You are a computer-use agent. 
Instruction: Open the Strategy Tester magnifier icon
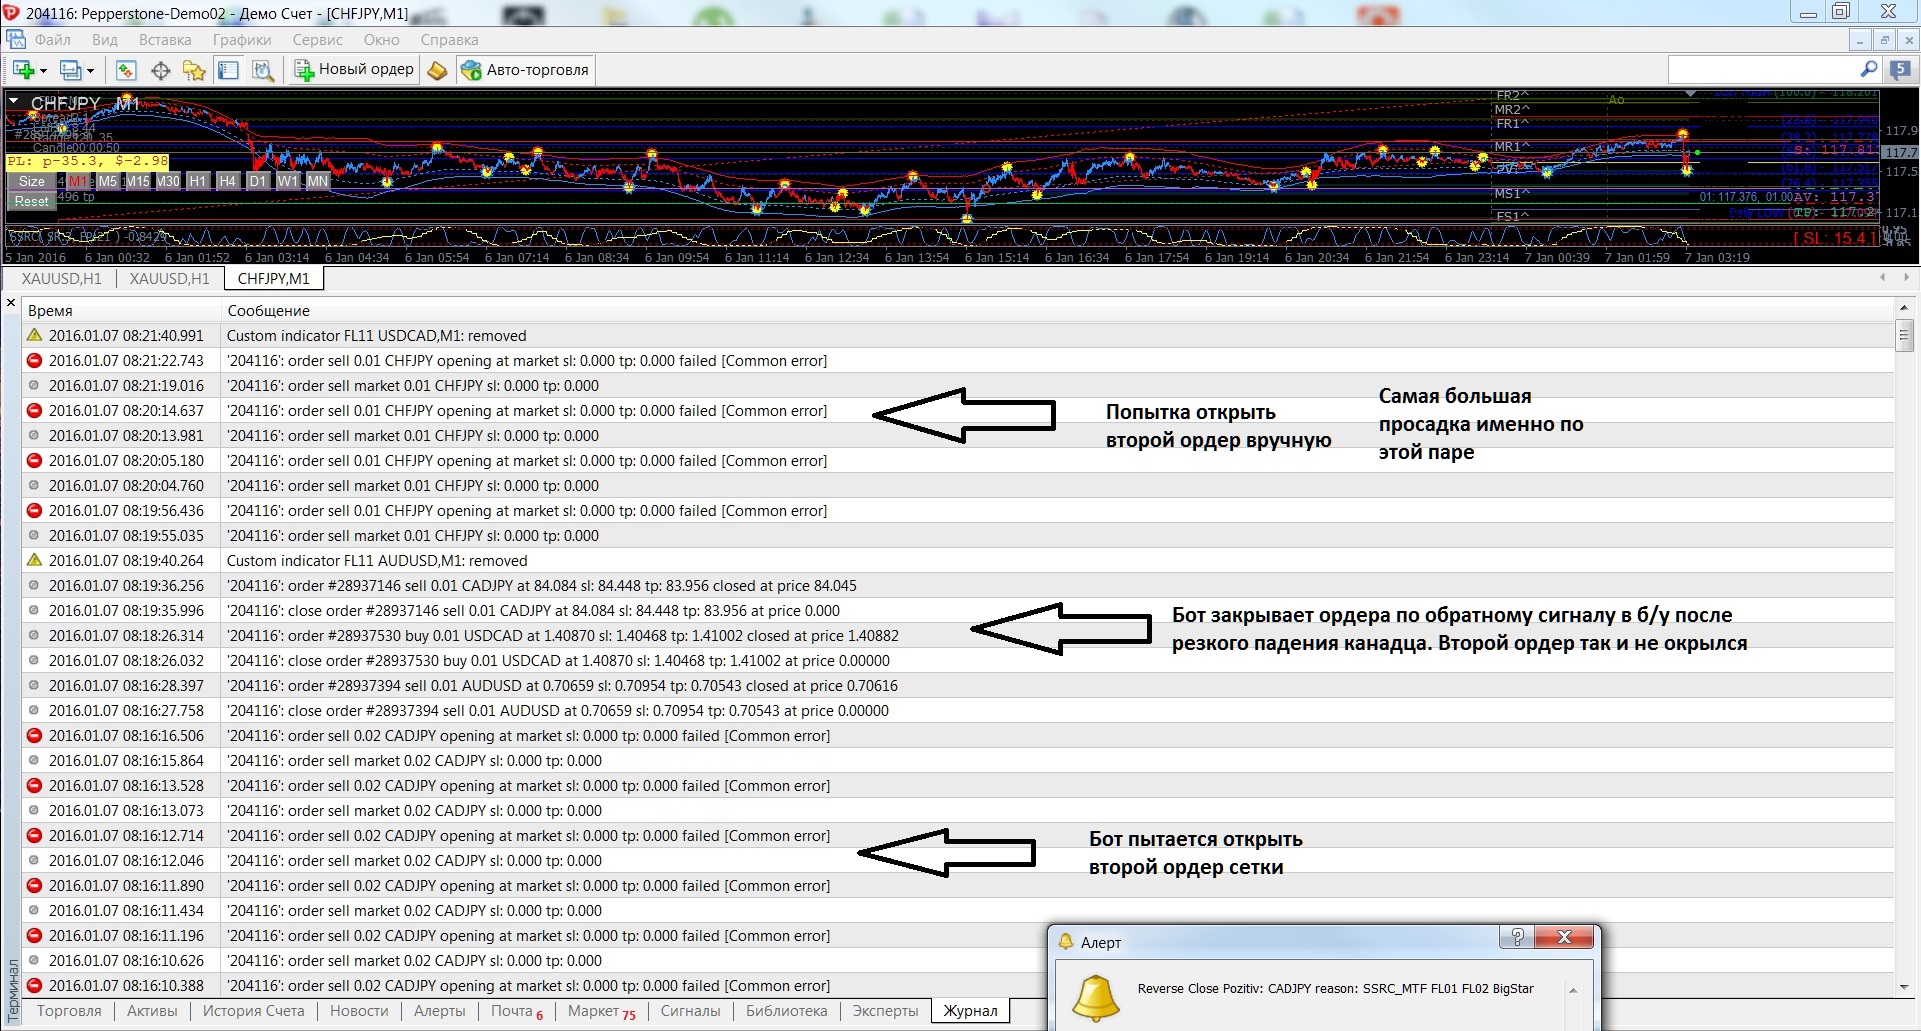[x=262, y=70]
